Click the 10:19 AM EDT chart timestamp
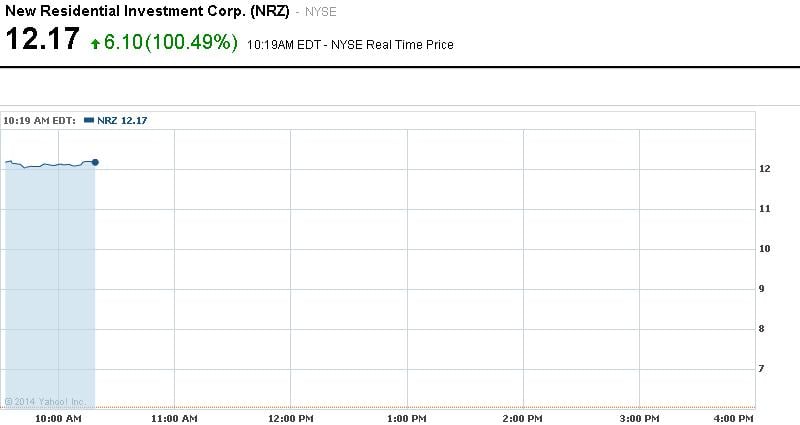 coord(39,120)
